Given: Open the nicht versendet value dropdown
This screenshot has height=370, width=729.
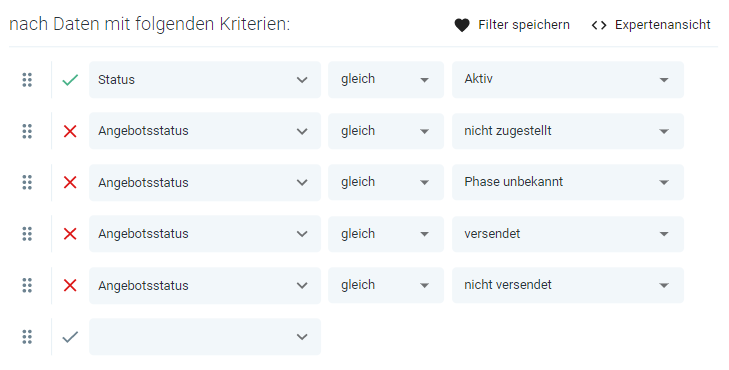Looking at the screenshot, I should tap(568, 285).
